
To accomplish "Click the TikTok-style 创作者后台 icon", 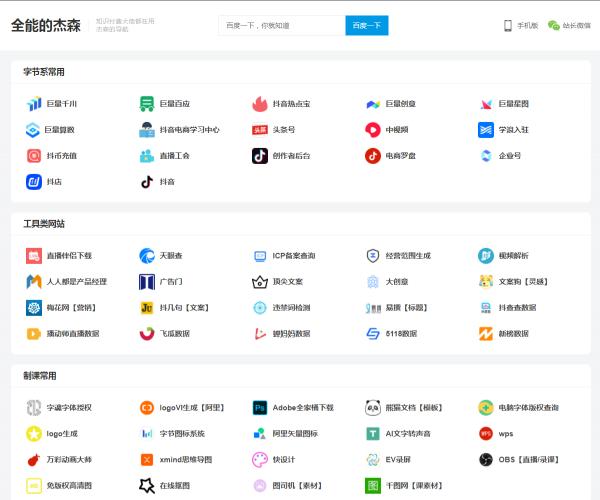I will coord(260,156).
